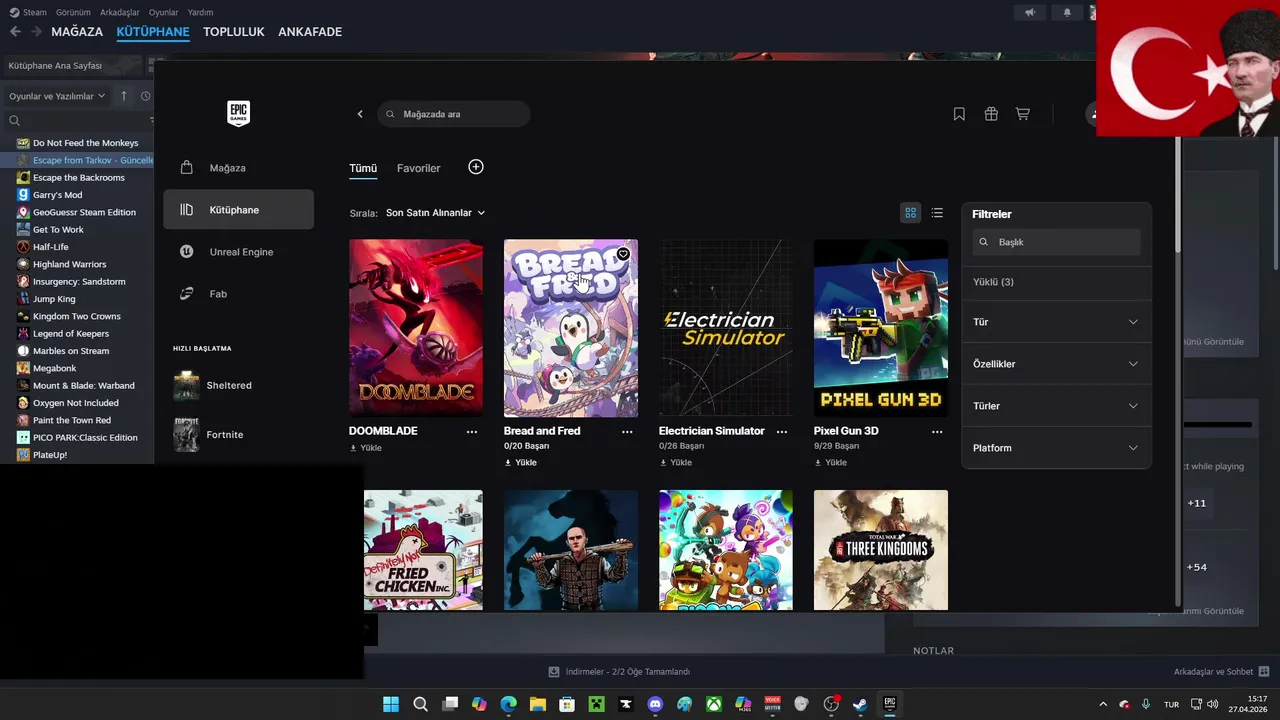The height and width of the screenshot is (720, 1280).
Task: Toggle Steam recent activity clock icon
Action: (146, 96)
